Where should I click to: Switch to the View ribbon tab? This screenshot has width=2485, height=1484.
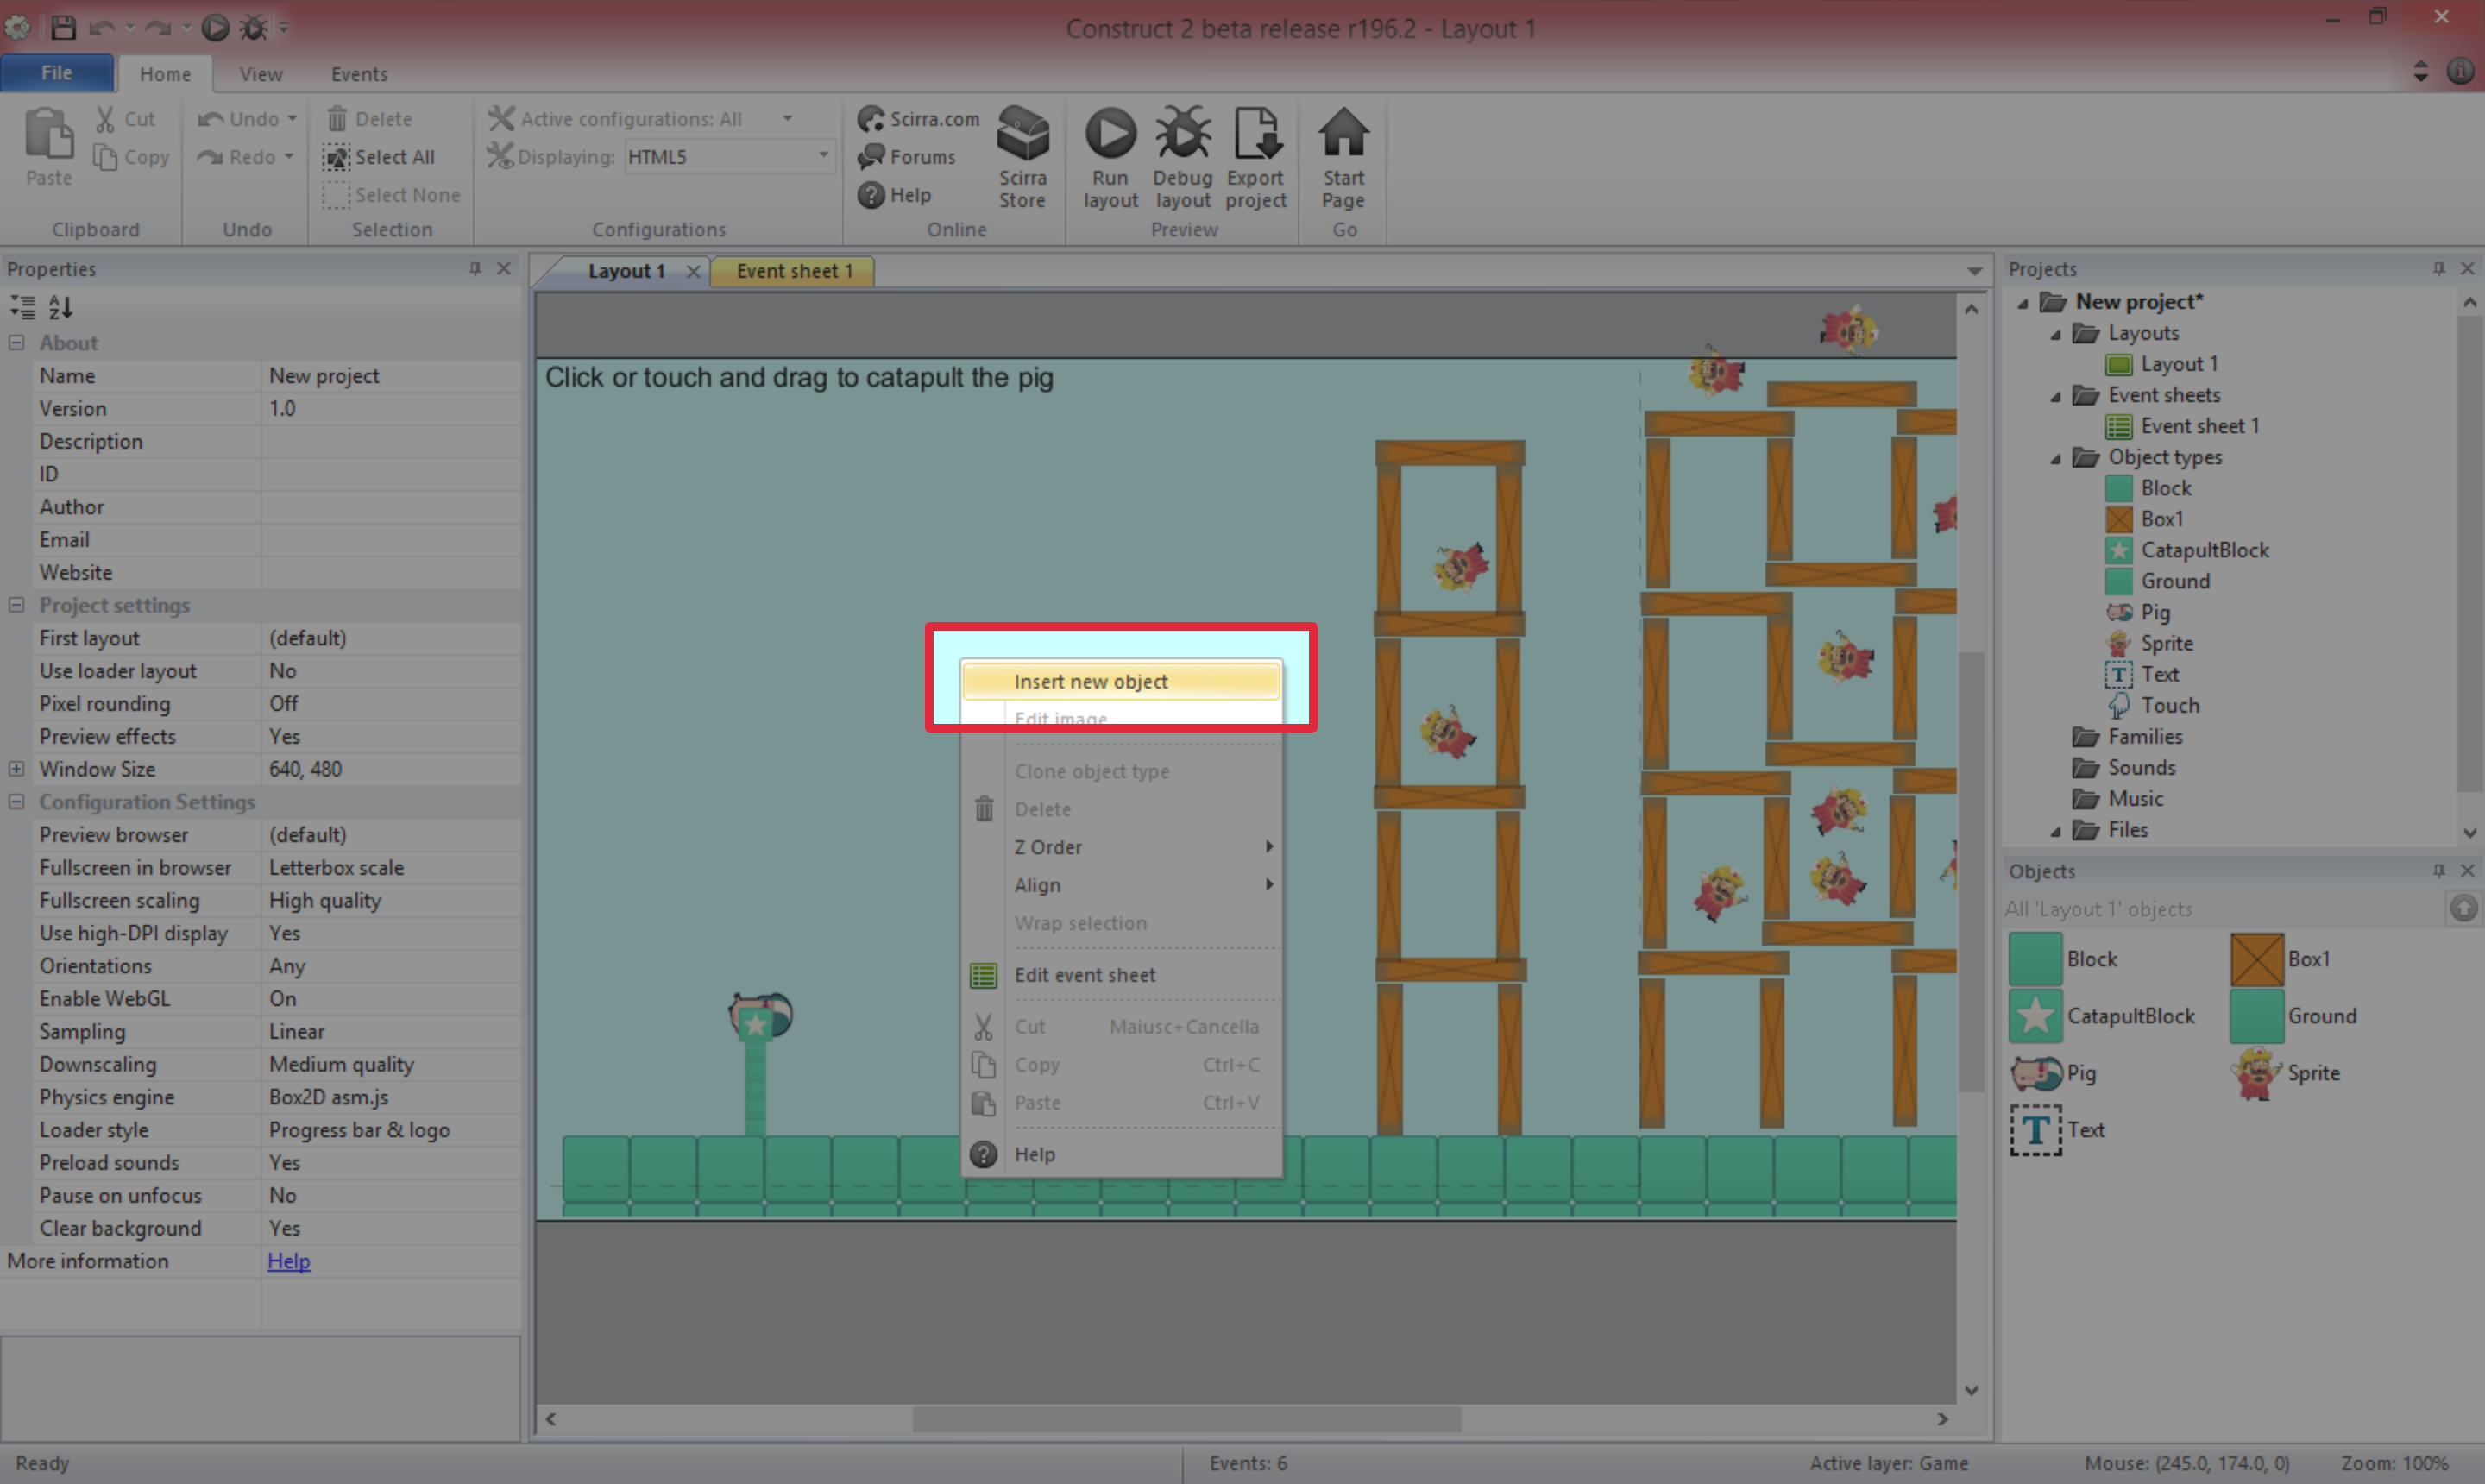pyautogui.click(x=261, y=74)
